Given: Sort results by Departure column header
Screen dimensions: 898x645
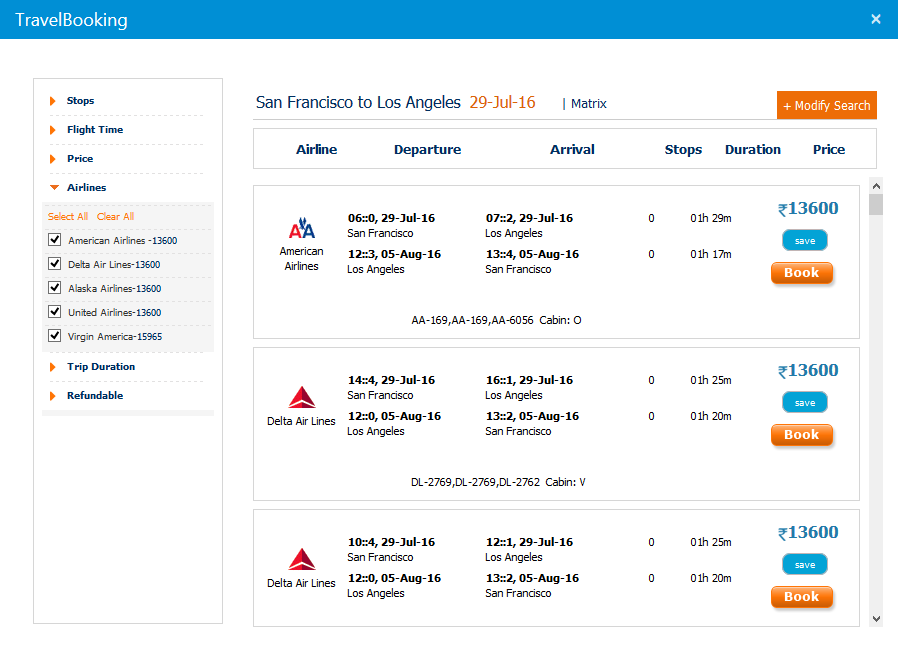Looking at the screenshot, I should coord(427,150).
